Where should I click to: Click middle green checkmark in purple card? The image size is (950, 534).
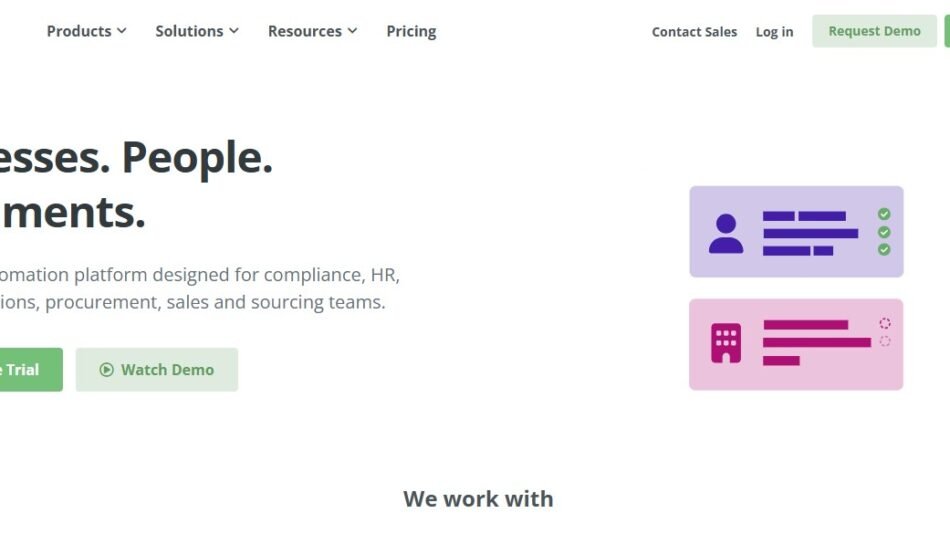pyautogui.click(x=884, y=232)
